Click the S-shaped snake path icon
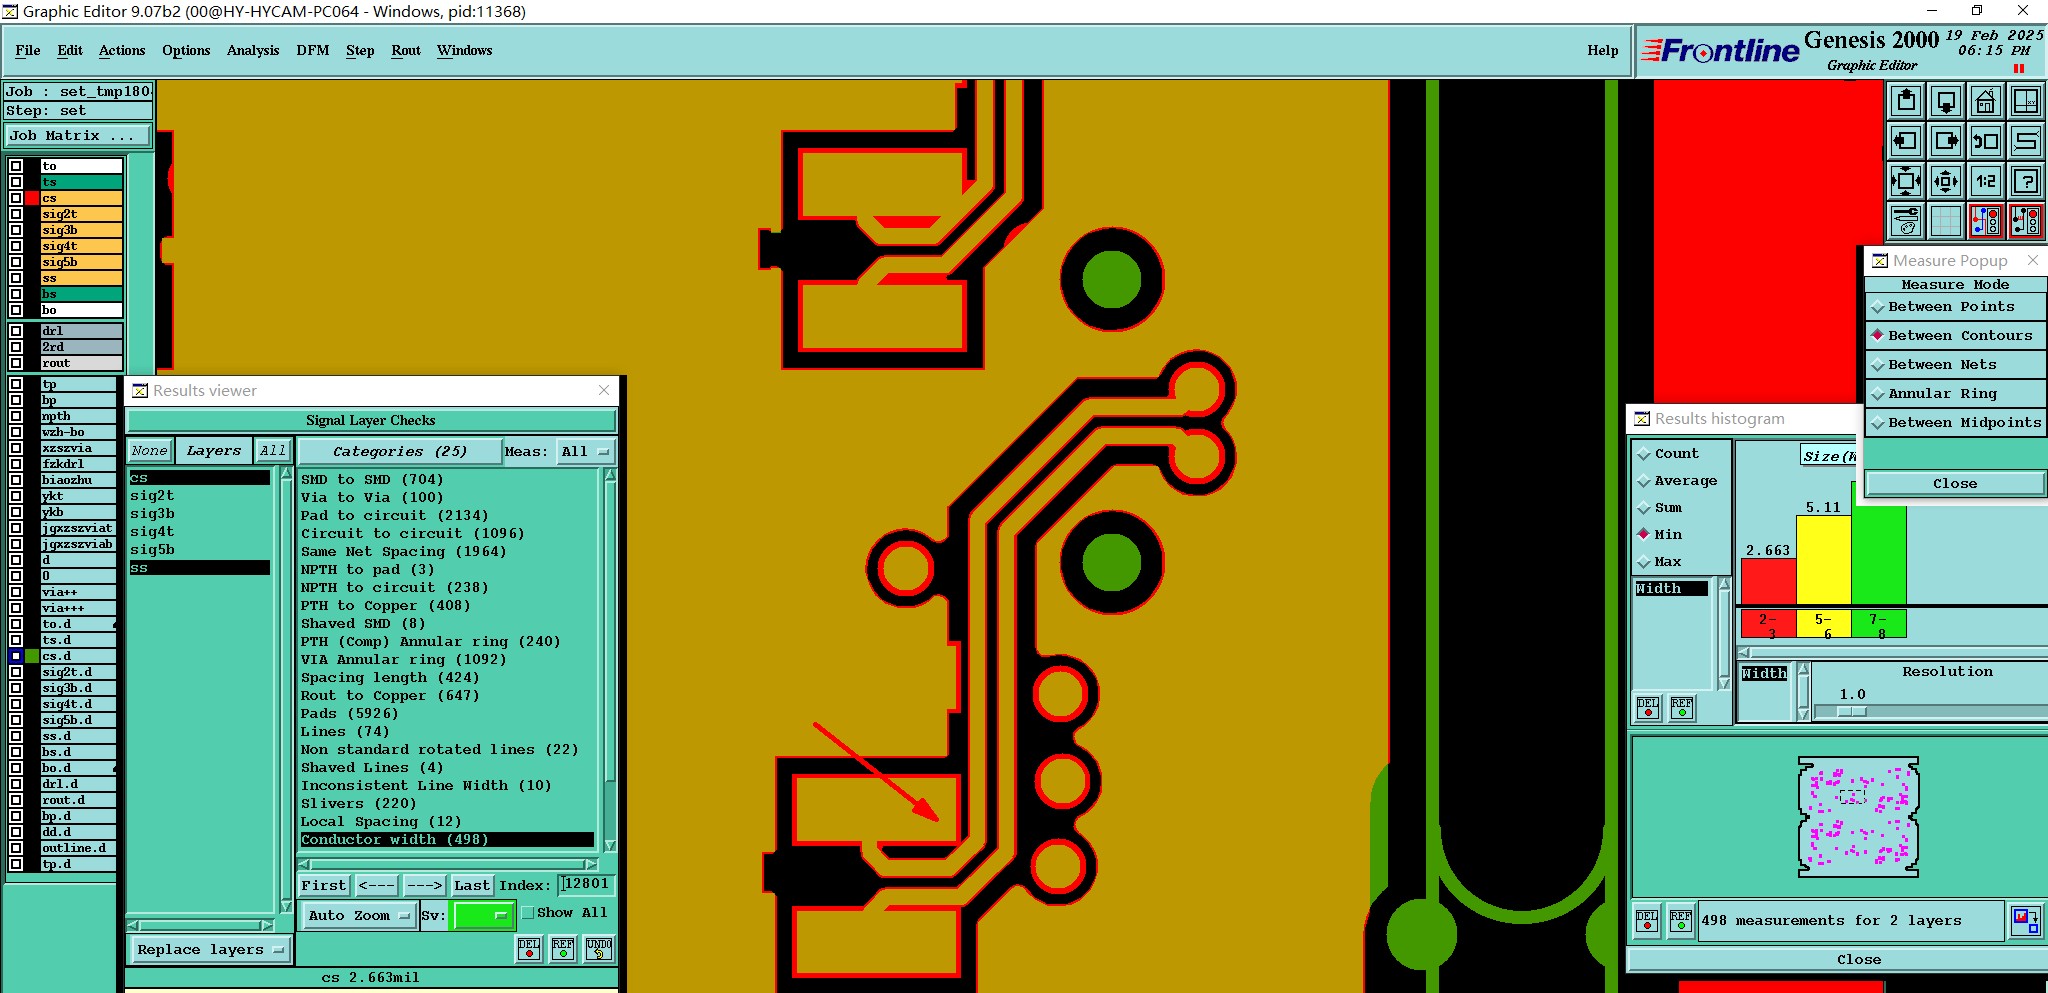The height and width of the screenshot is (993, 2048). 2026,141
